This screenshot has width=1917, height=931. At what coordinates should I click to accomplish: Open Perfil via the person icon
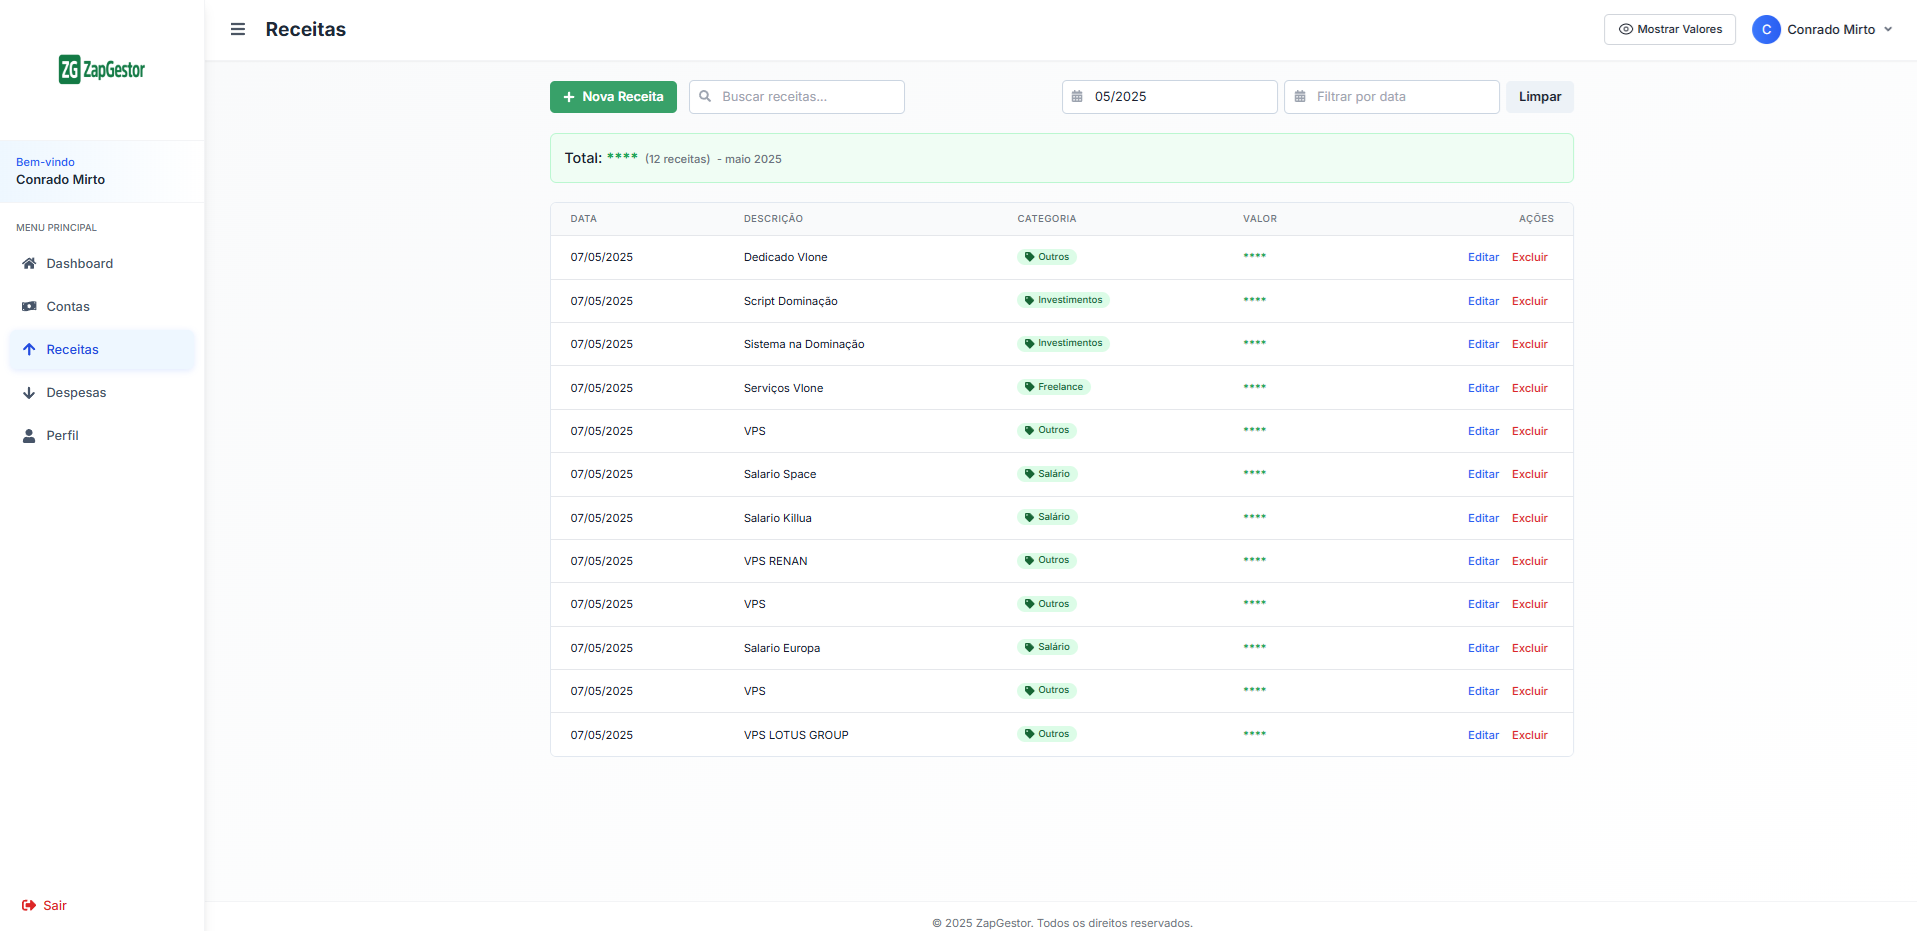[29, 435]
